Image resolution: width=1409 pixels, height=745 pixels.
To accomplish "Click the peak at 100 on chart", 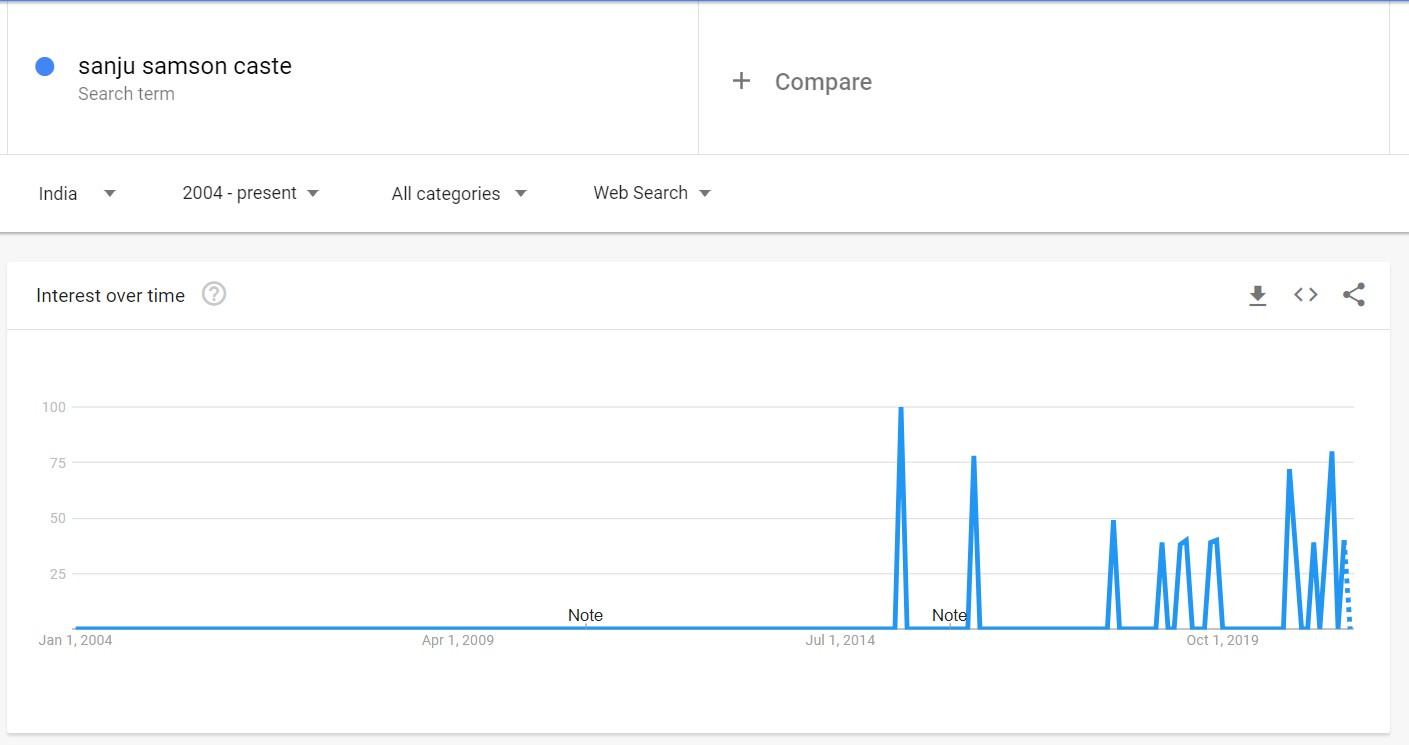I will [x=901, y=409].
